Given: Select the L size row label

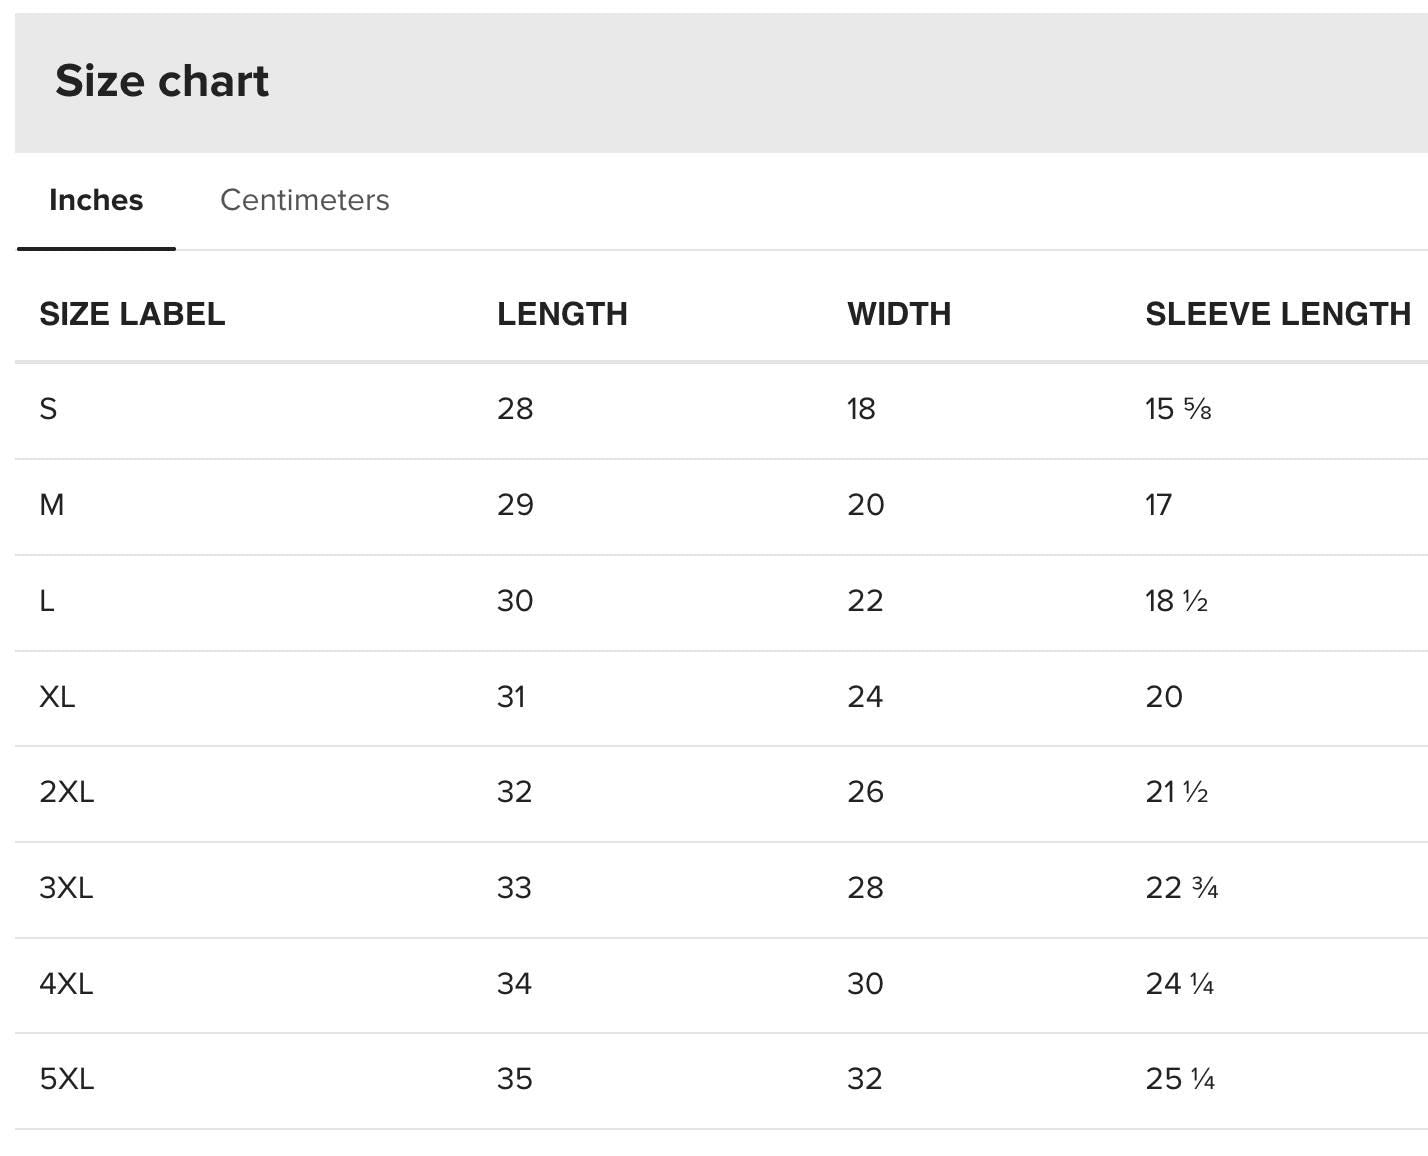Looking at the screenshot, I should (46, 601).
